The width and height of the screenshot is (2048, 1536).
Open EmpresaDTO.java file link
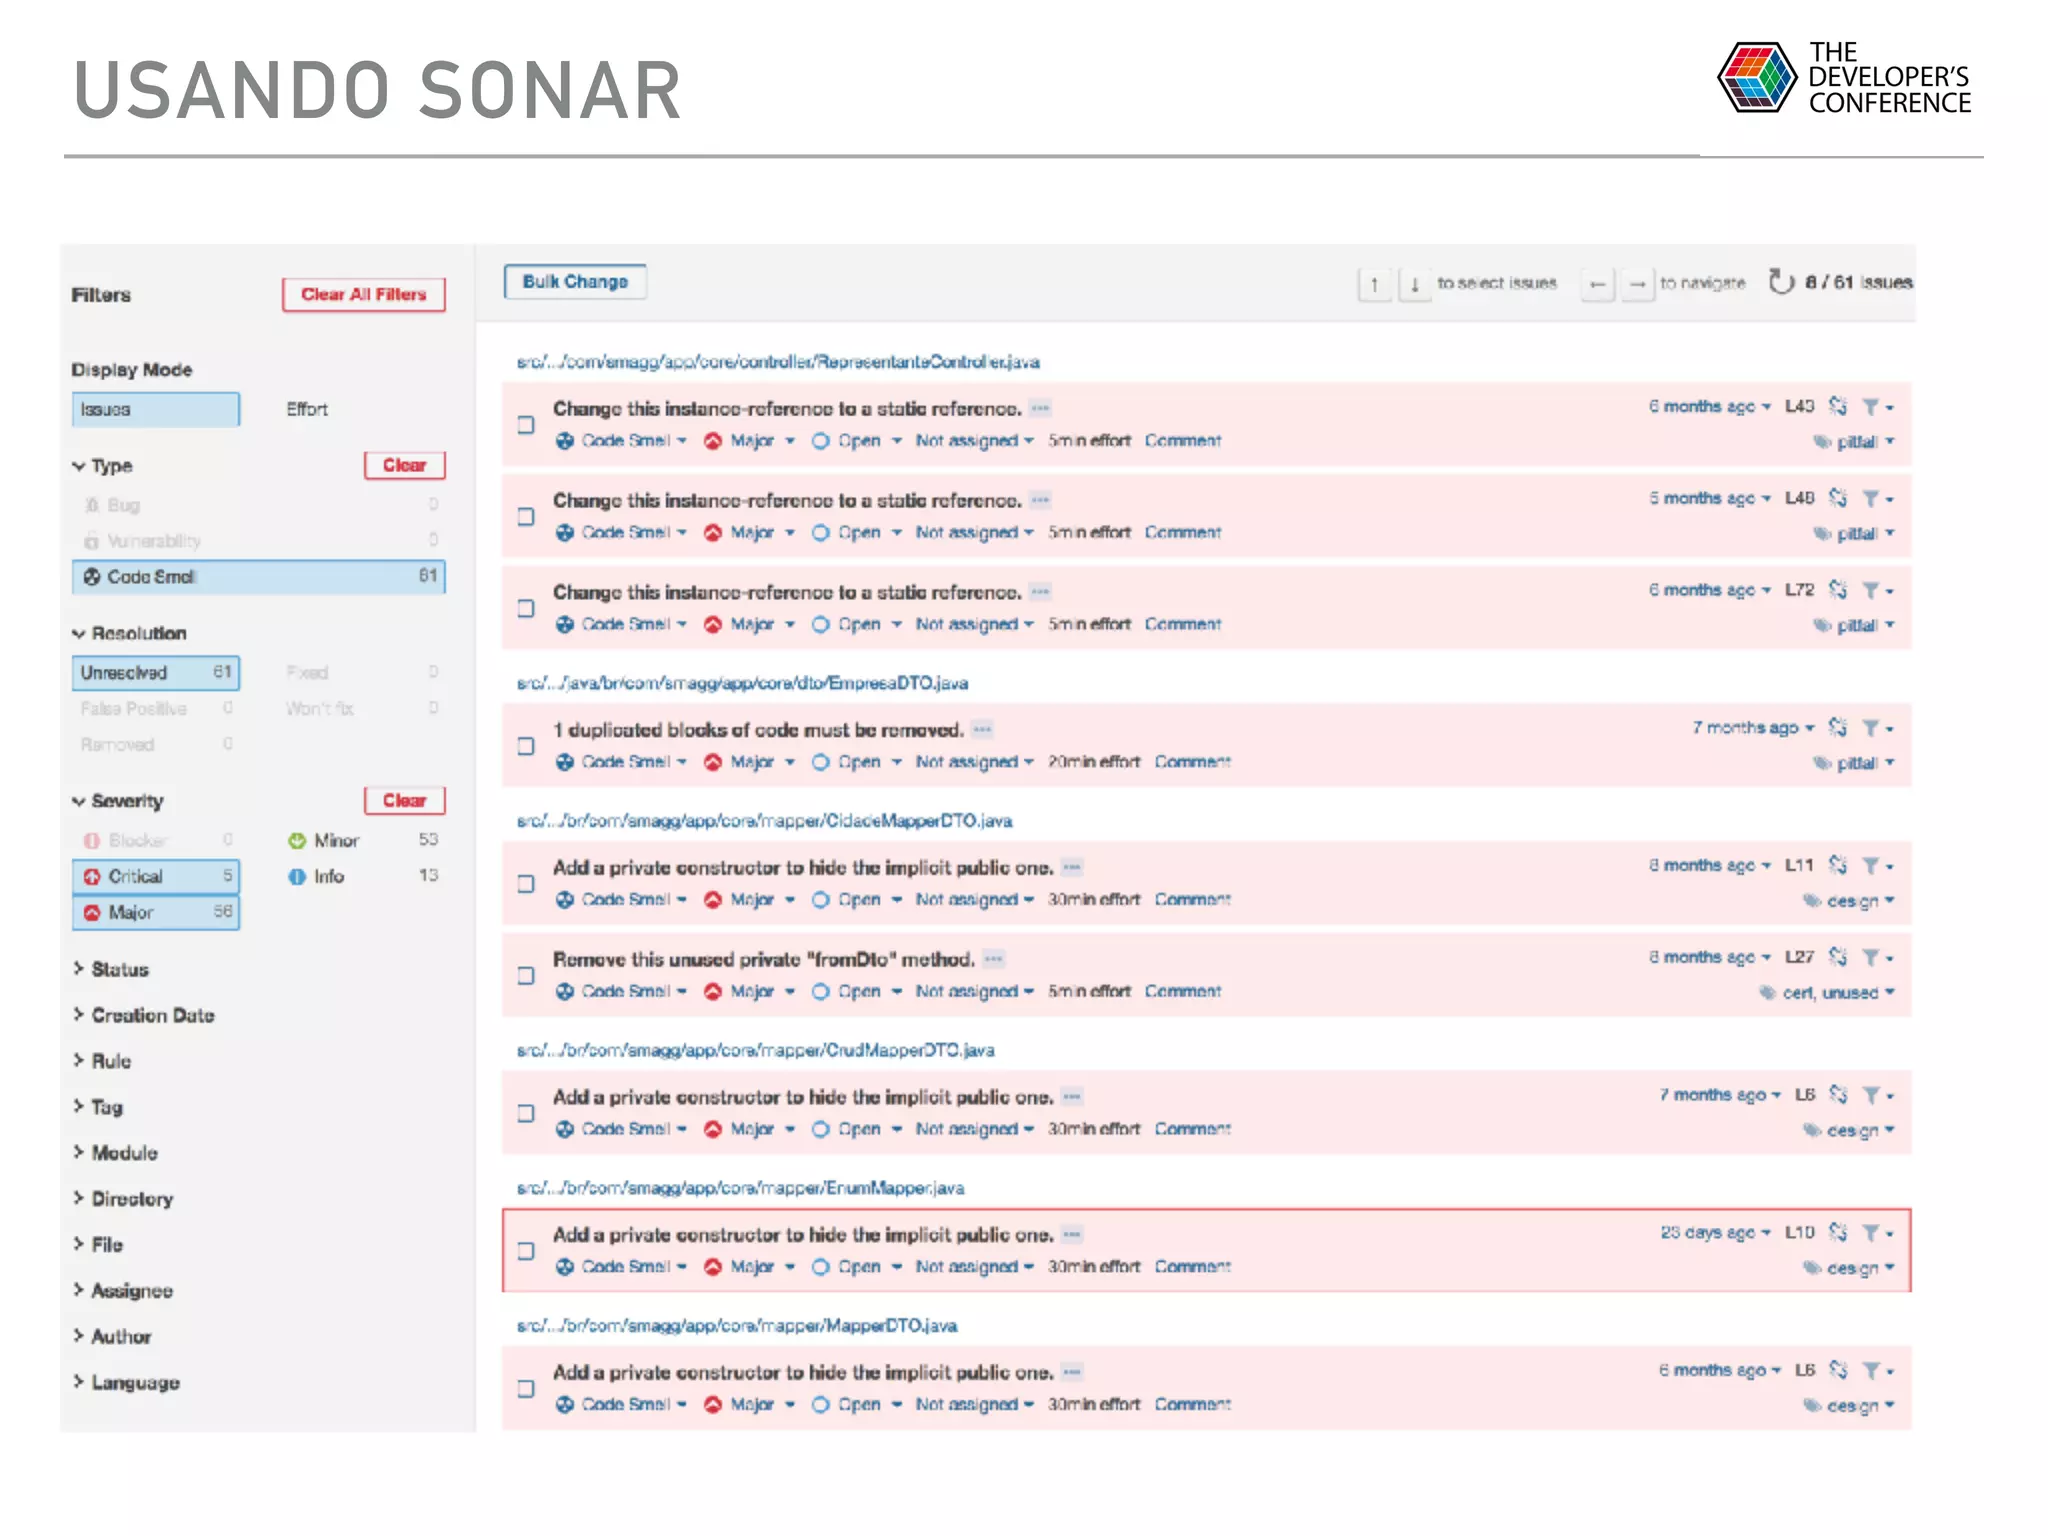click(742, 683)
